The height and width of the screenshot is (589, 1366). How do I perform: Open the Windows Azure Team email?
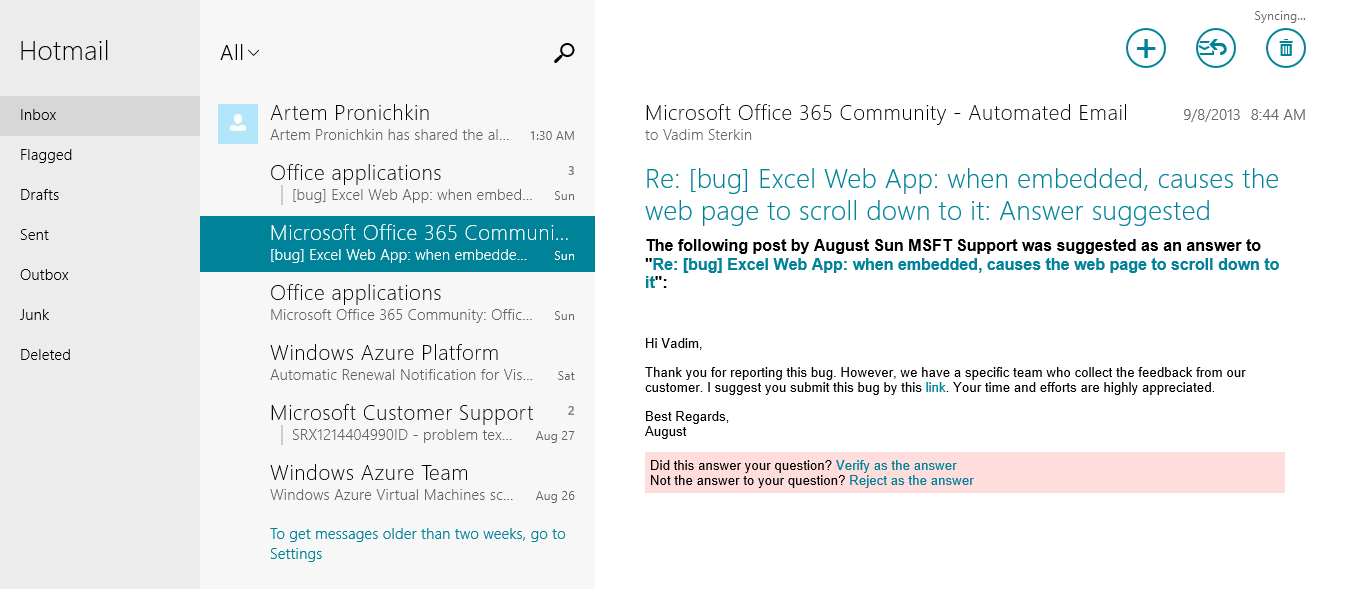tap(397, 484)
